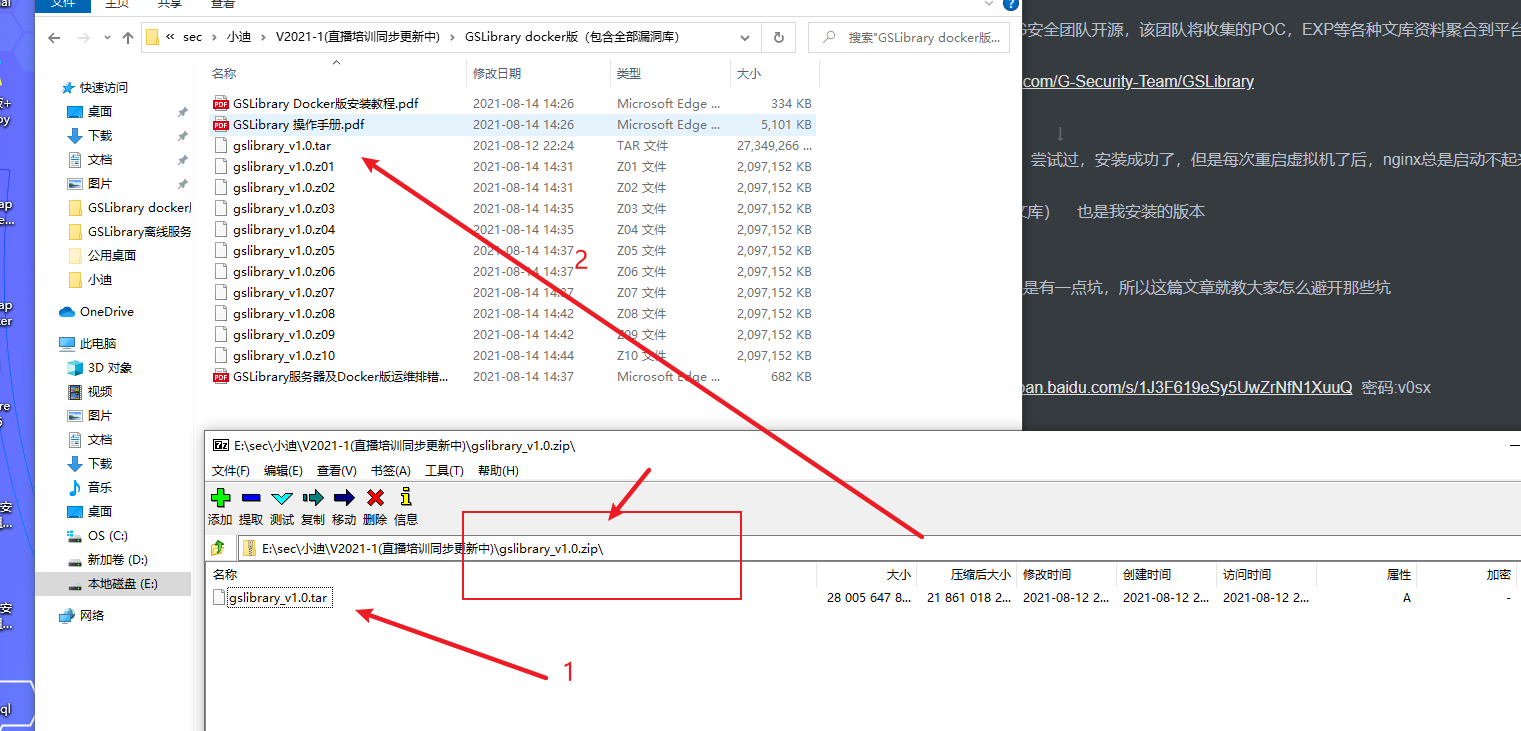Open 7-Zip 编辑(E) menu
Image resolution: width=1521 pixels, height=731 pixels.
point(283,471)
